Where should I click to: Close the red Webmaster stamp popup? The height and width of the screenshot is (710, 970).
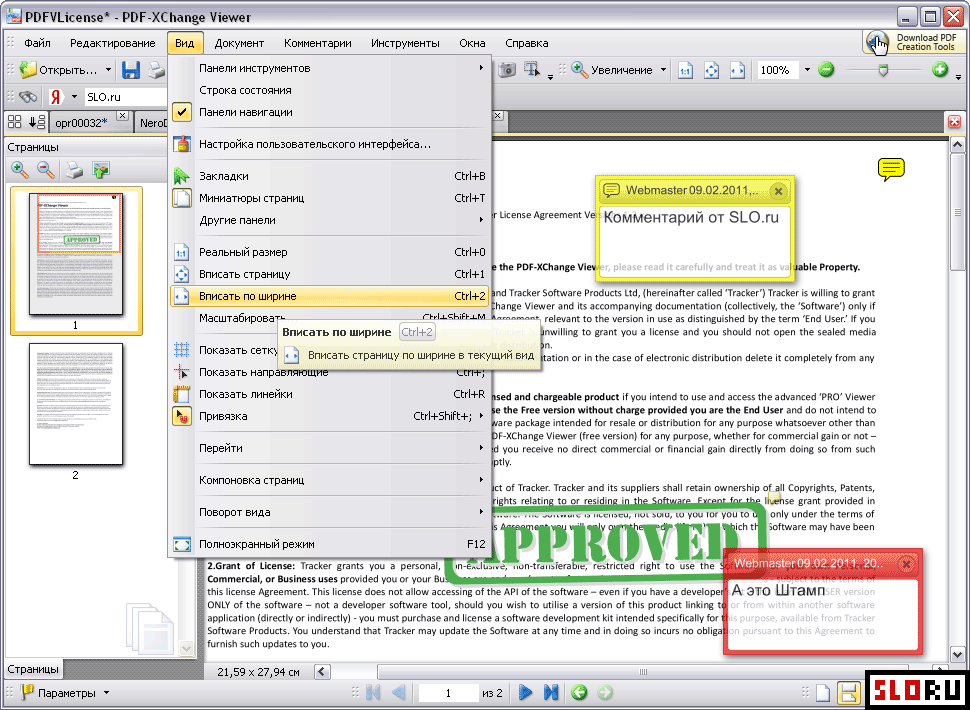(x=906, y=564)
